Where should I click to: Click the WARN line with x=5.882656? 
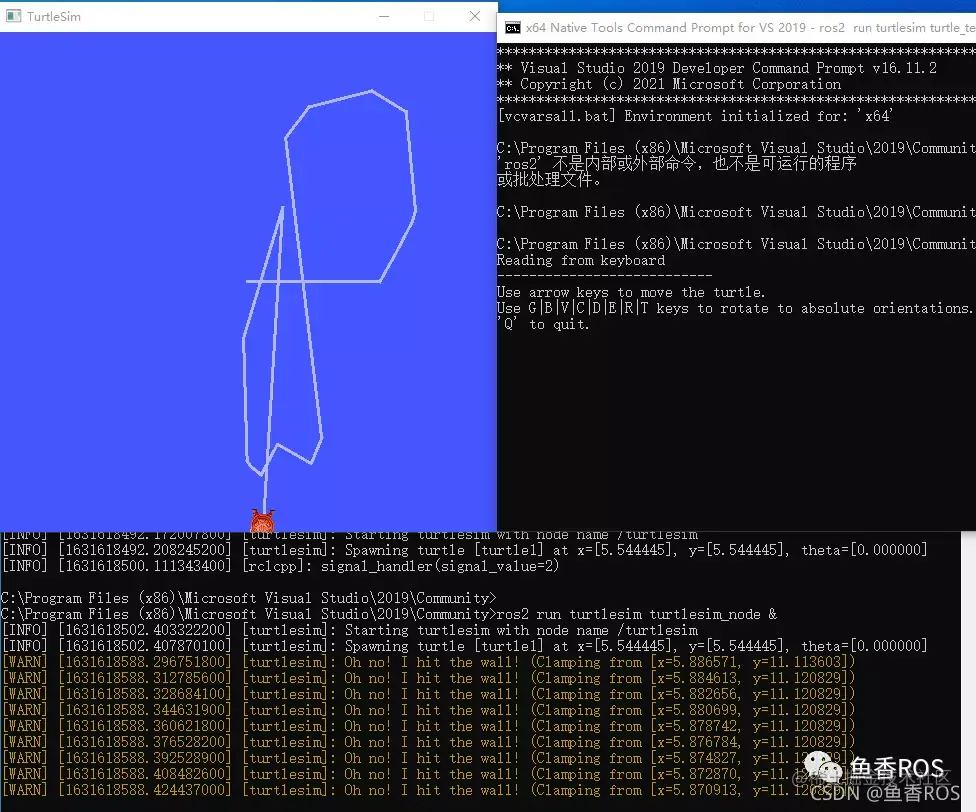coord(428,694)
